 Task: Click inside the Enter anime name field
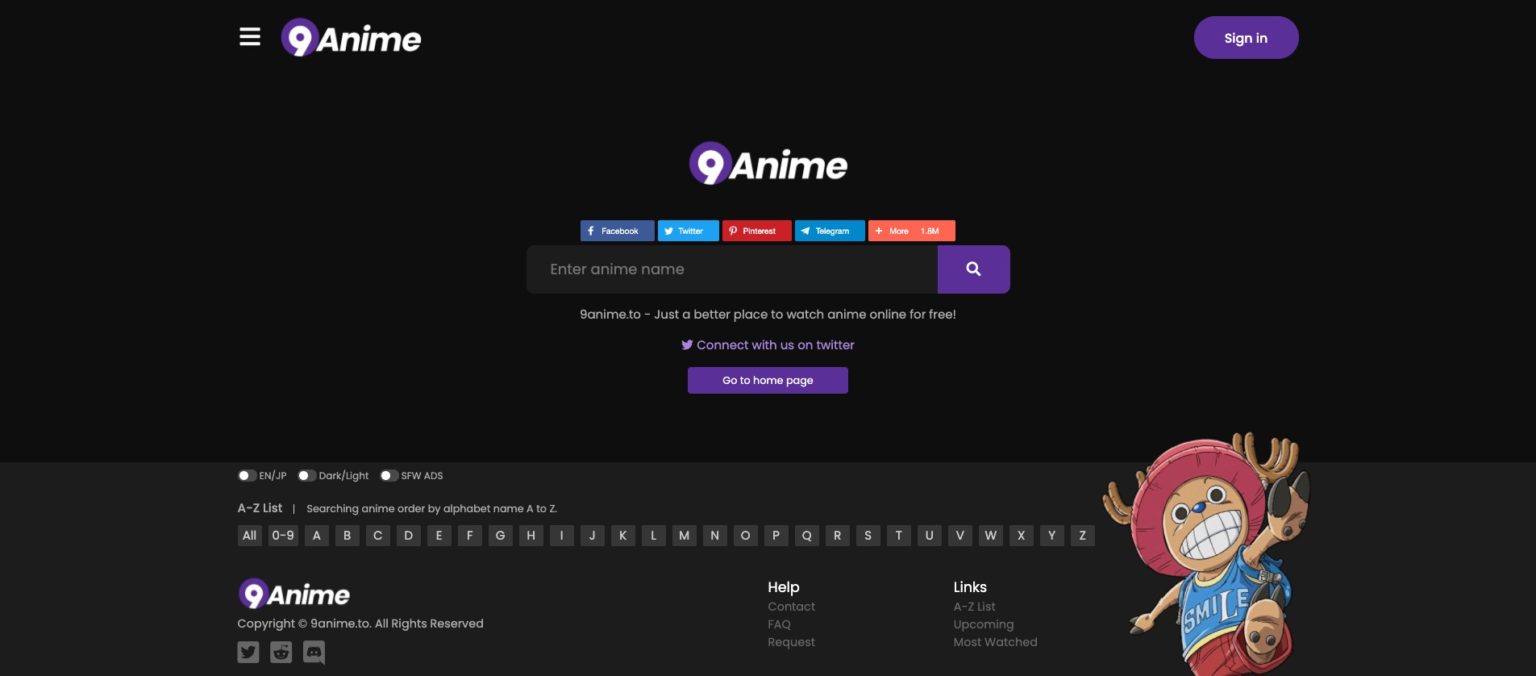click(730, 268)
